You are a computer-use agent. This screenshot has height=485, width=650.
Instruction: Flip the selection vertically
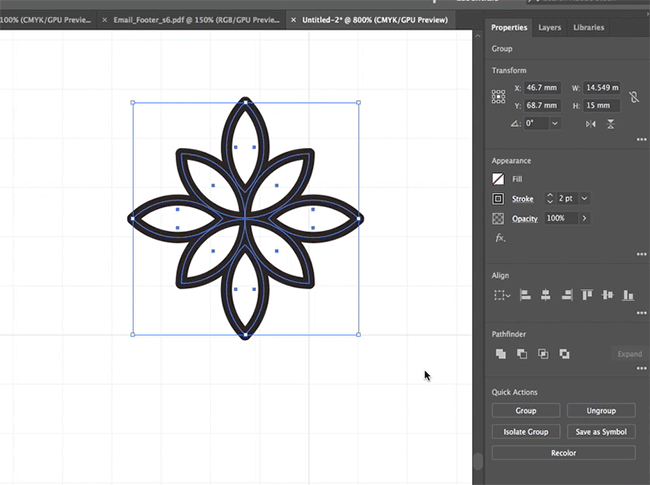611,123
